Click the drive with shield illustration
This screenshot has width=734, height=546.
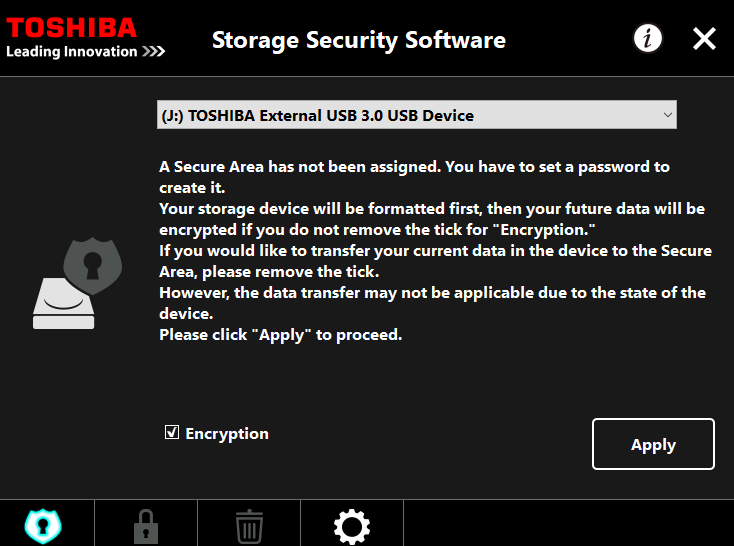(x=78, y=283)
